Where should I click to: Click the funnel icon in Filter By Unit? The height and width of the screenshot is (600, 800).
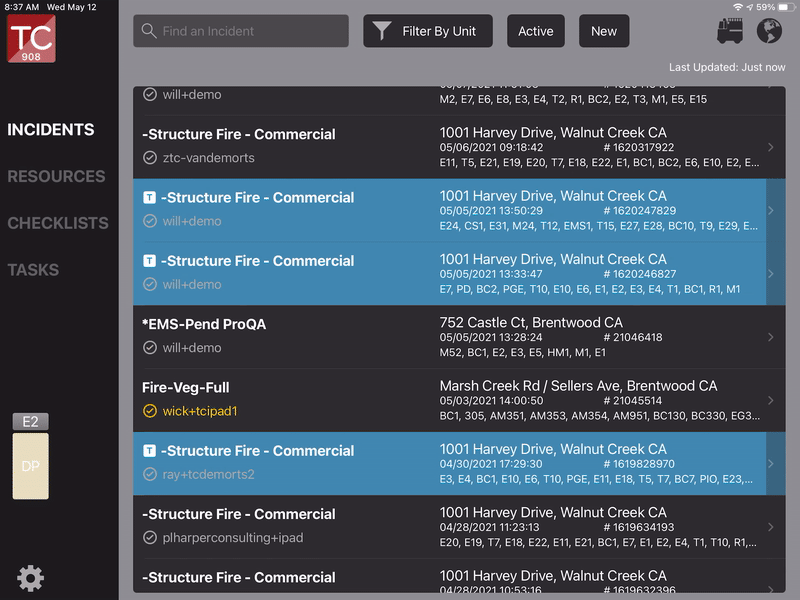click(x=382, y=31)
